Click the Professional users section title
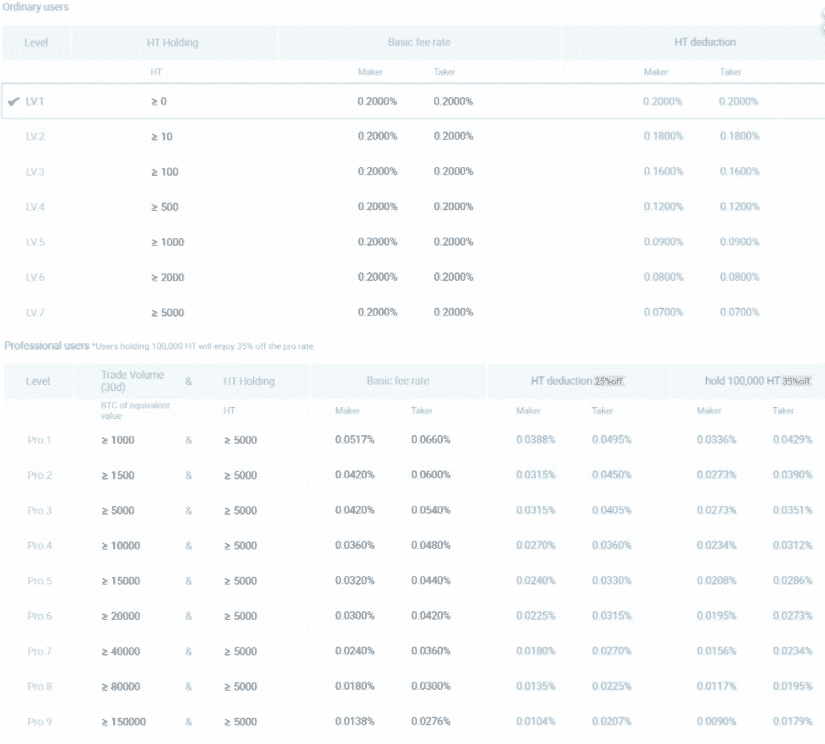This screenshot has height=744, width=825. pos(46,346)
